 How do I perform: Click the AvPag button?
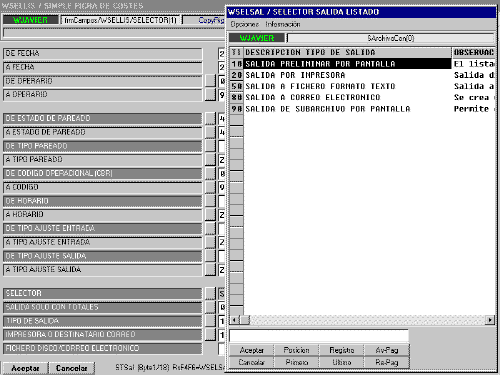[387, 350]
